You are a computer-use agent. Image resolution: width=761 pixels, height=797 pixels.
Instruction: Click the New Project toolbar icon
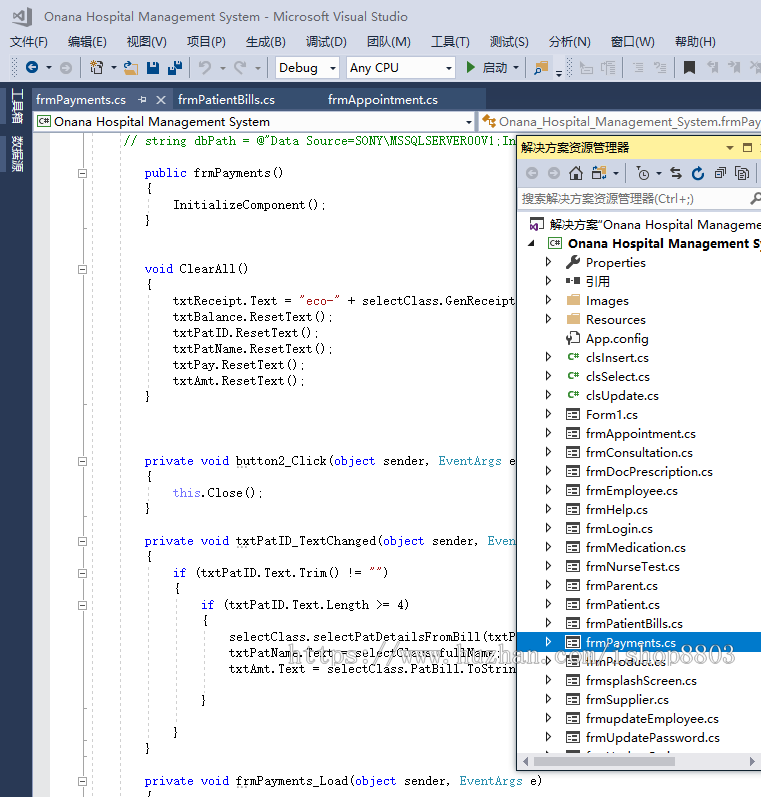[97, 67]
